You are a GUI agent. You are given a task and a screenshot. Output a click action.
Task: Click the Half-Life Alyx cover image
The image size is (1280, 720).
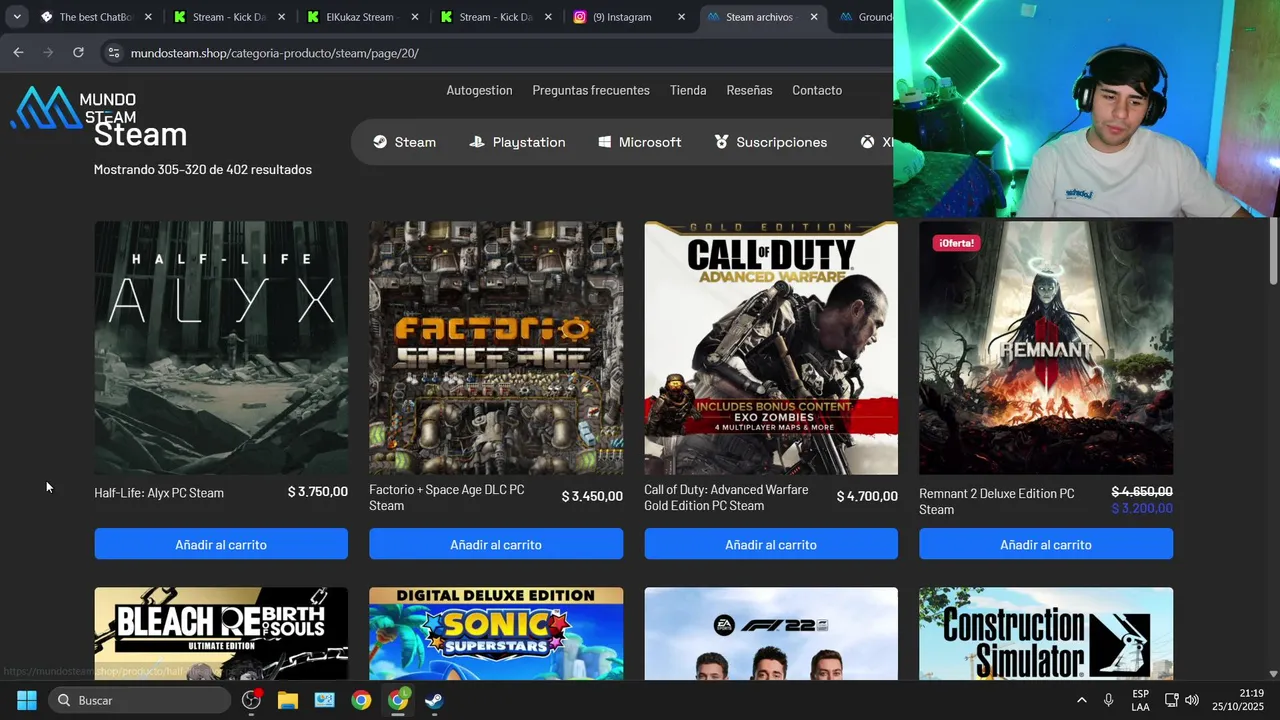221,348
